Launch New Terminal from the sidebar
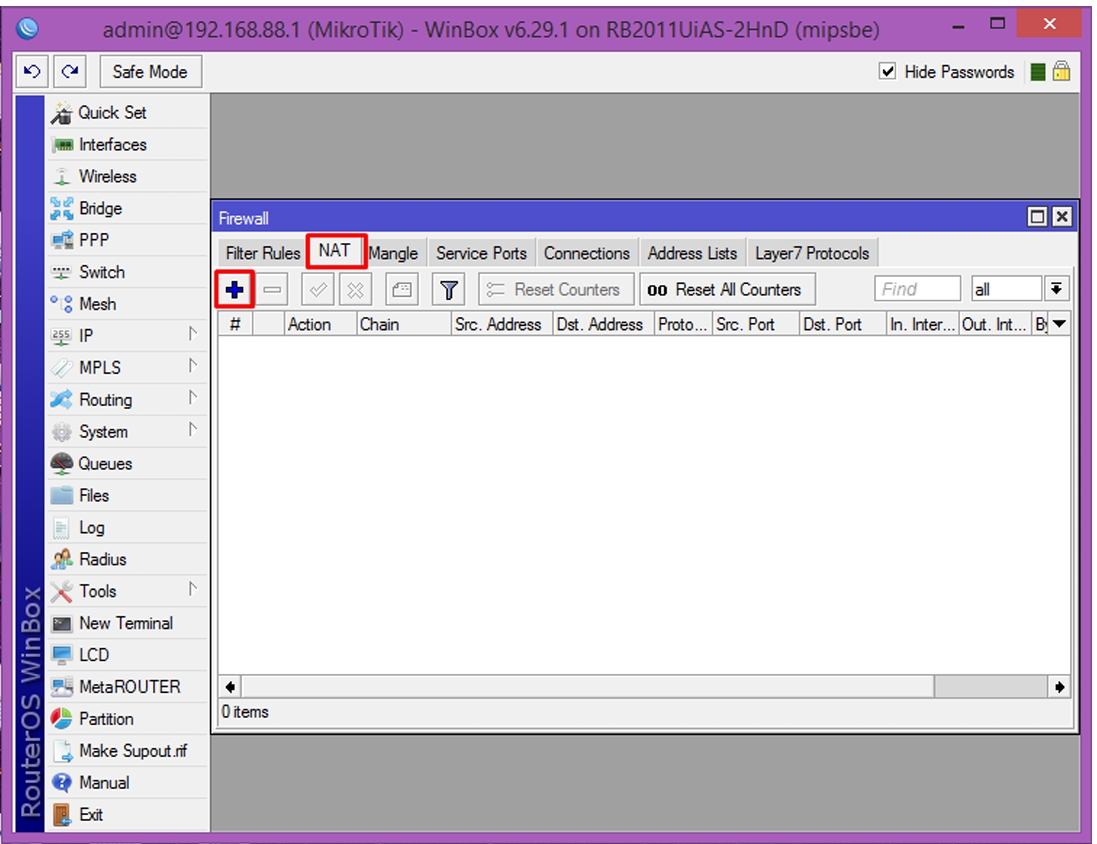 (127, 623)
